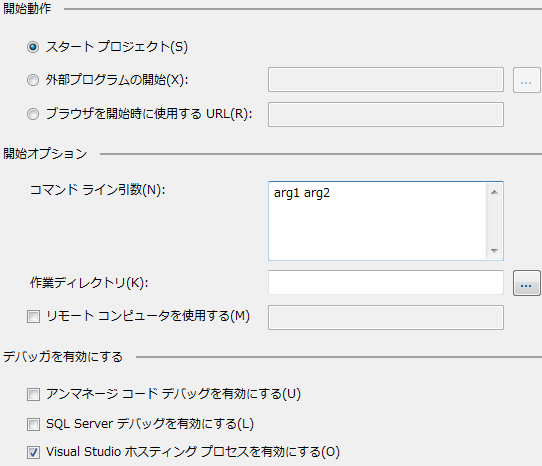The height and width of the screenshot is (466, 542).
Task: Click the scrollbar track in arguments box
Action: [x=494, y=221]
